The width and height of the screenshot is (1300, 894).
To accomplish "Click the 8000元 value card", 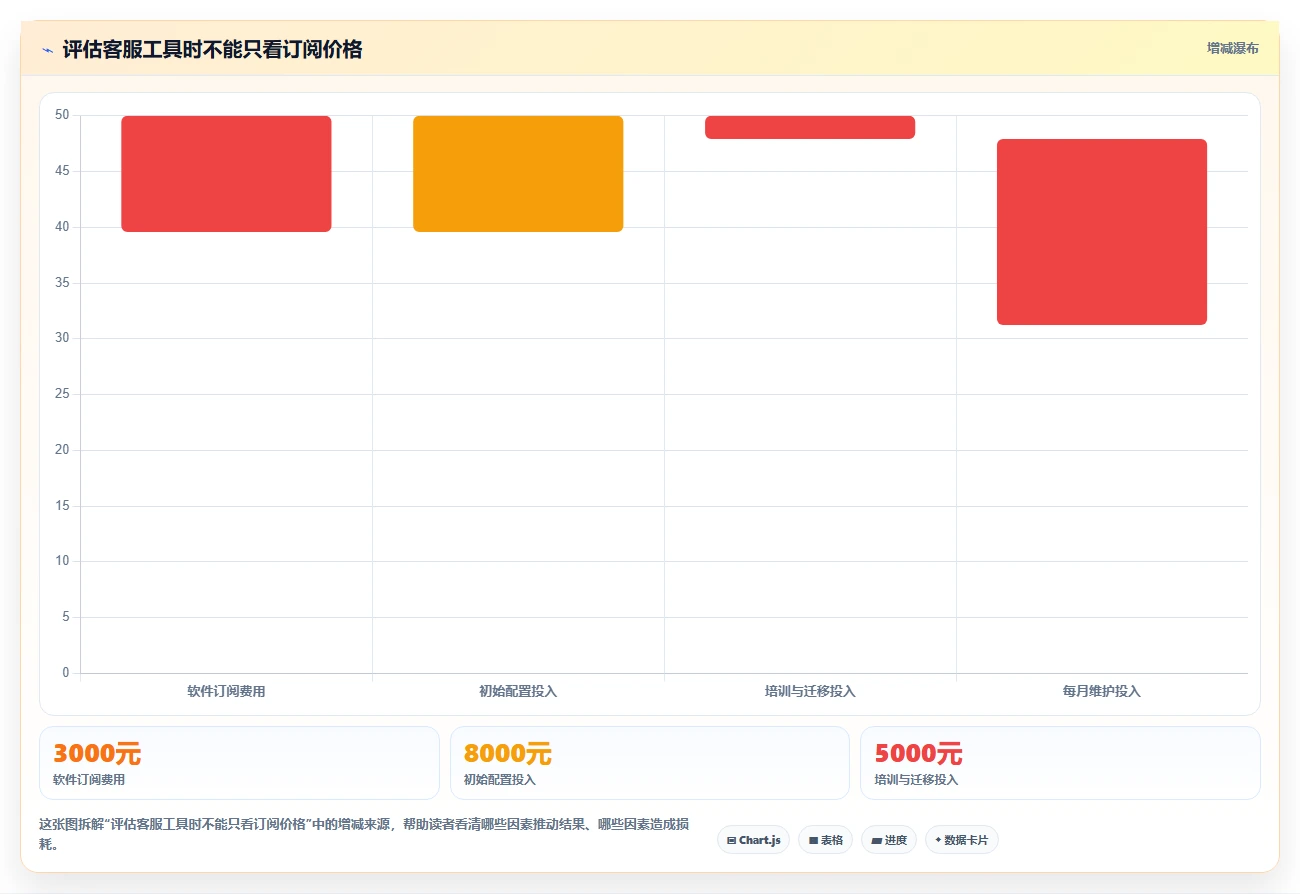I will 650,763.
